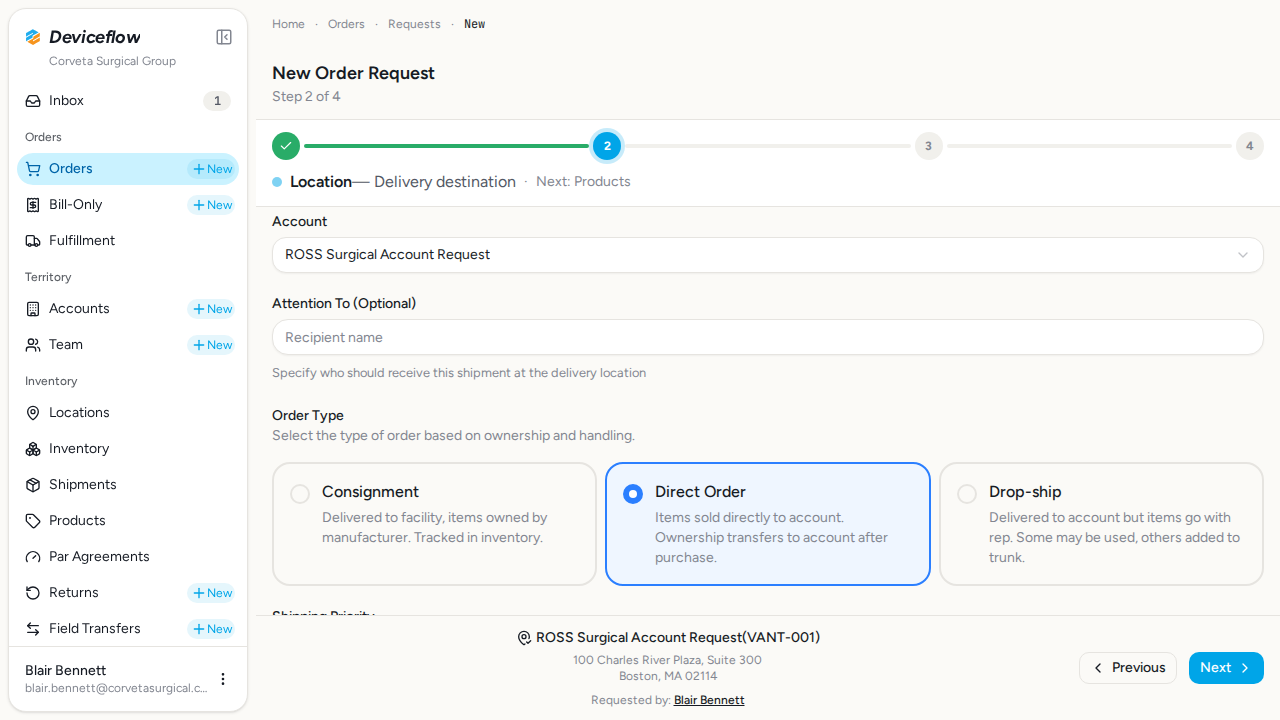
Task: Open Locations in sidebar
Action: coord(128,413)
